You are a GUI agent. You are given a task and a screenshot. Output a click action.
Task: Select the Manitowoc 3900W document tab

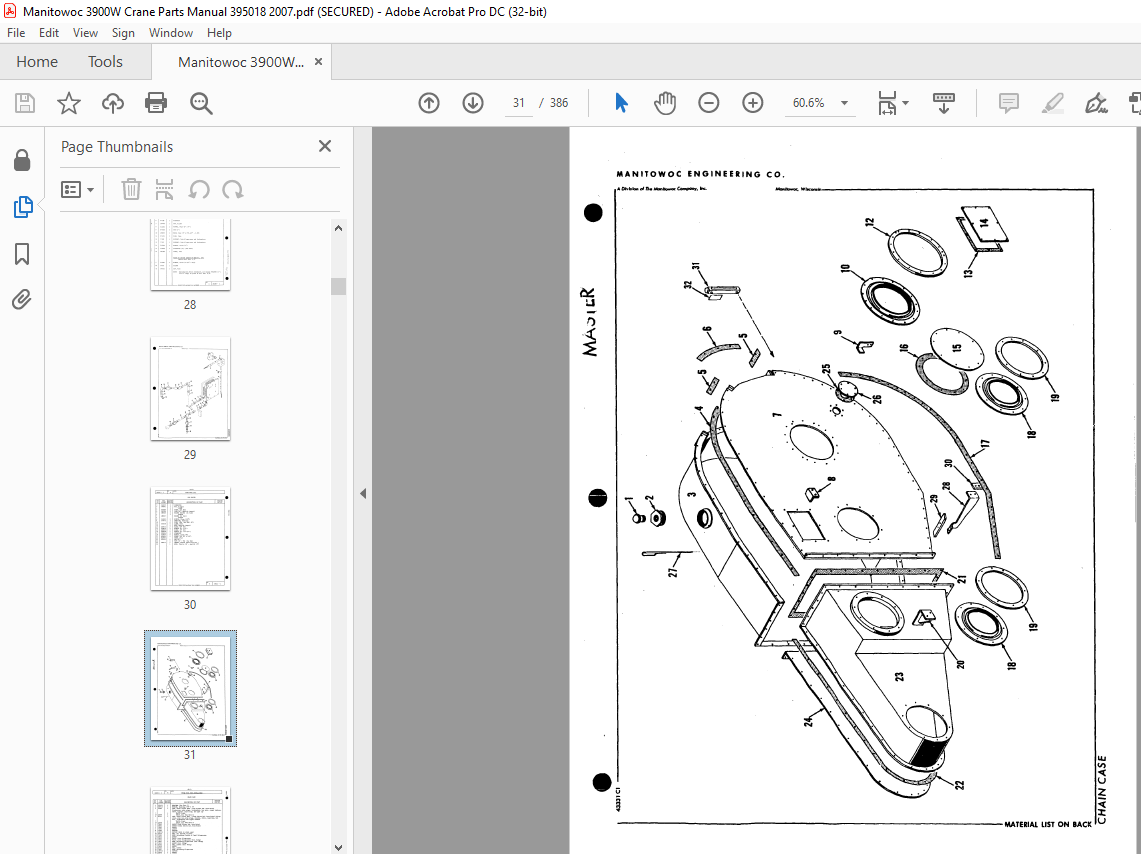tap(241, 62)
